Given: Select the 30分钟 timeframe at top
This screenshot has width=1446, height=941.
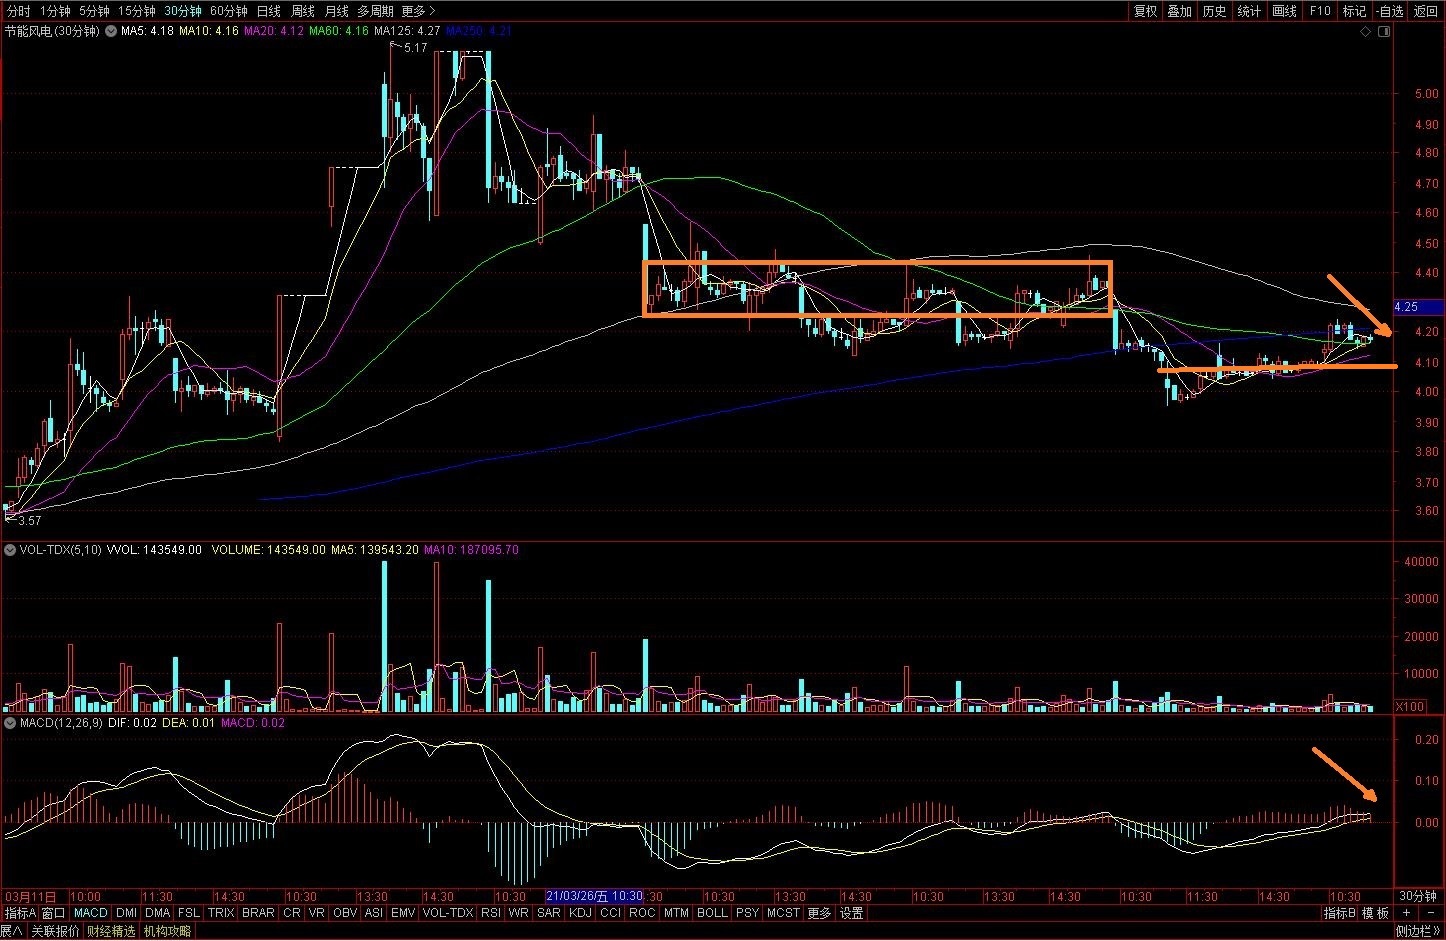Looking at the screenshot, I should point(182,11).
